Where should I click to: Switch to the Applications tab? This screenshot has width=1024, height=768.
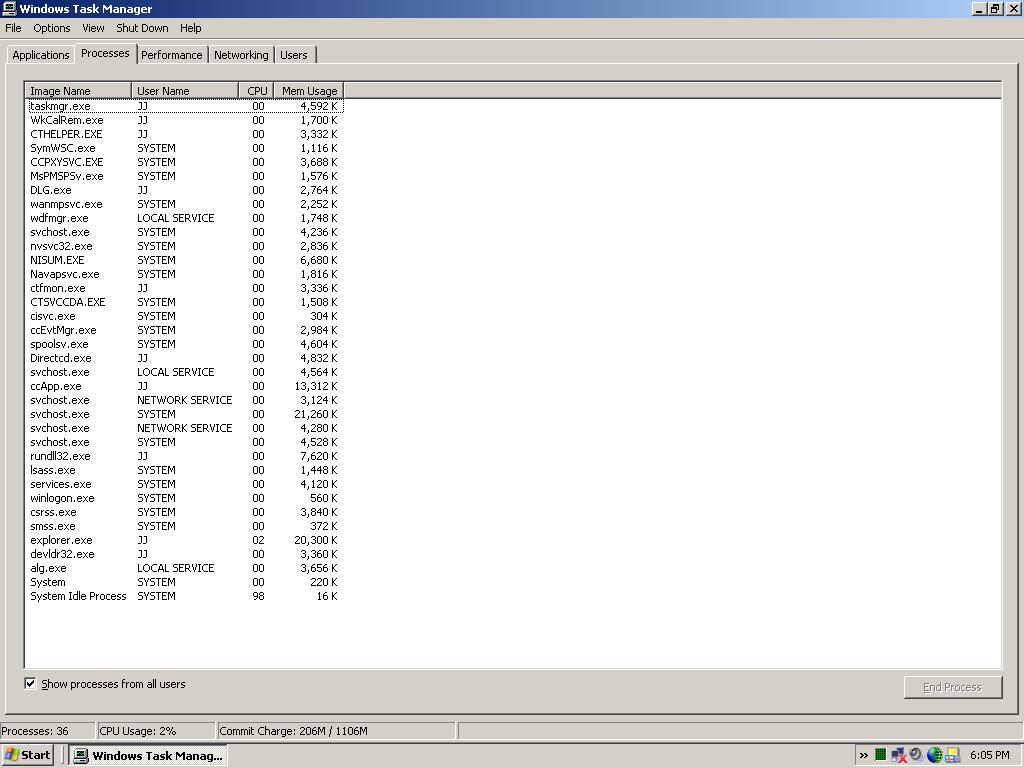pyautogui.click(x=40, y=55)
